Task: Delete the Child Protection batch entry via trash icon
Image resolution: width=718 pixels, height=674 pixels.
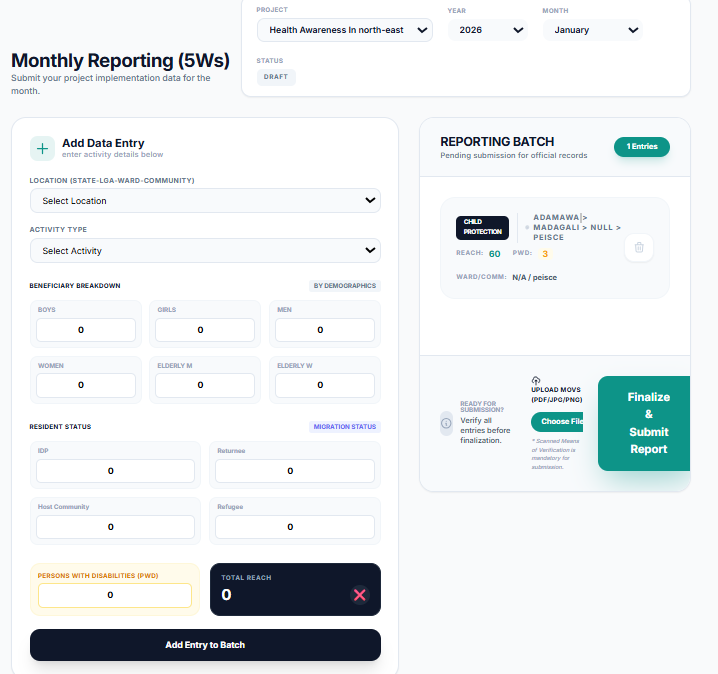Action: click(639, 247)
